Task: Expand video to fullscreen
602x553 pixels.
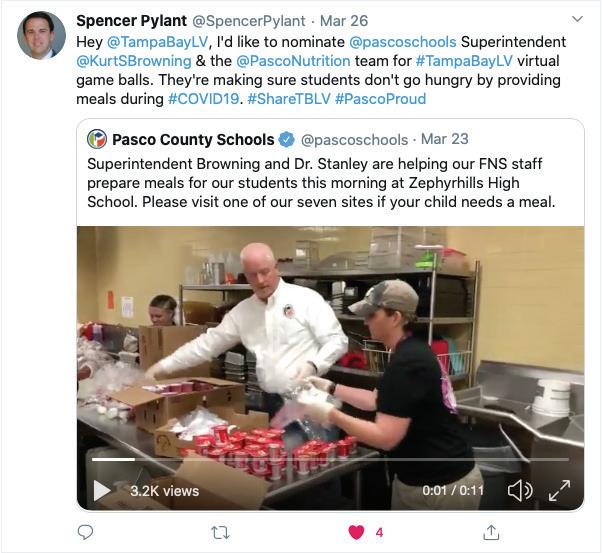Action: tap(559, 491)
